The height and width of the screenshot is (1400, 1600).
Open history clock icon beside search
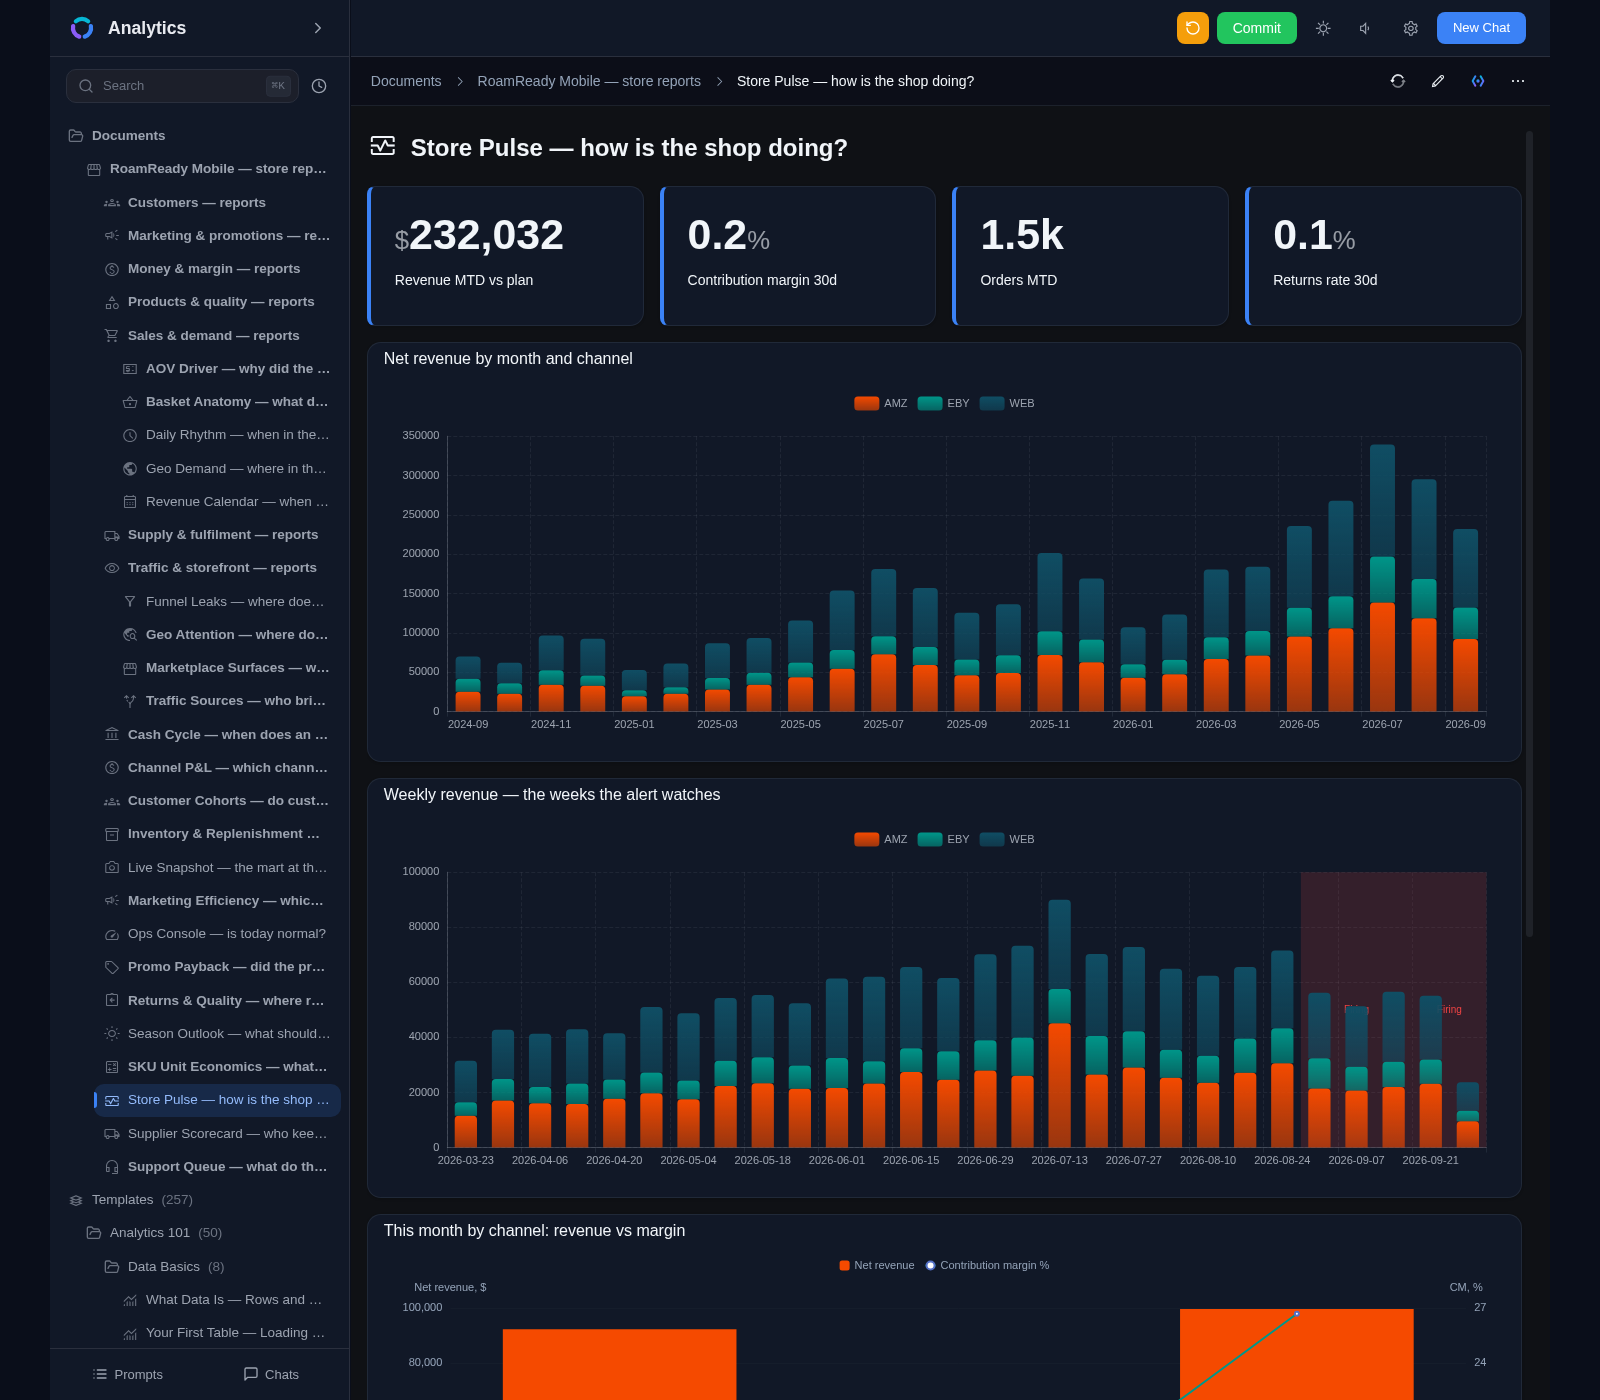(x=319, y=86)
